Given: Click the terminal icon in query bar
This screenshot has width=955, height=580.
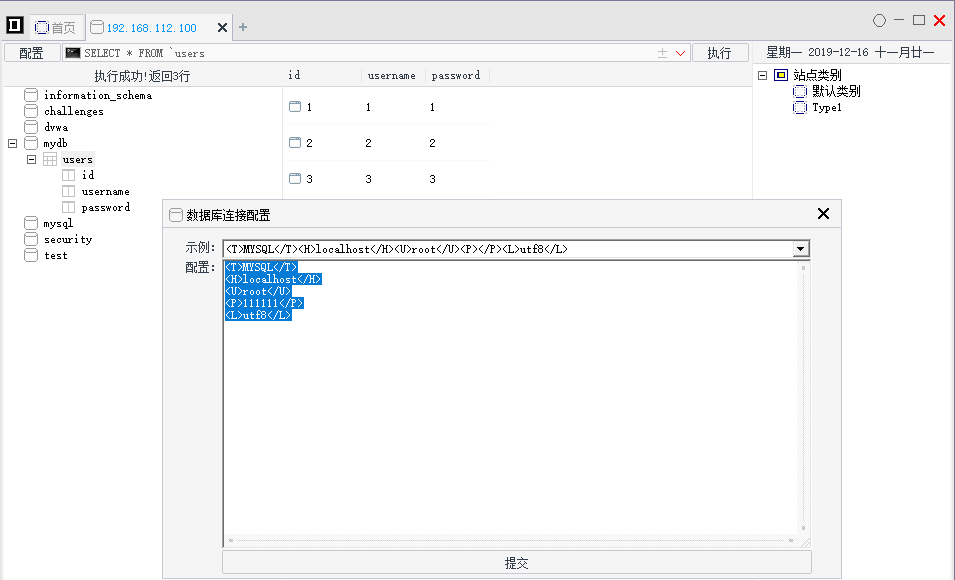Looking at the screenshot, I should point(73,53).
